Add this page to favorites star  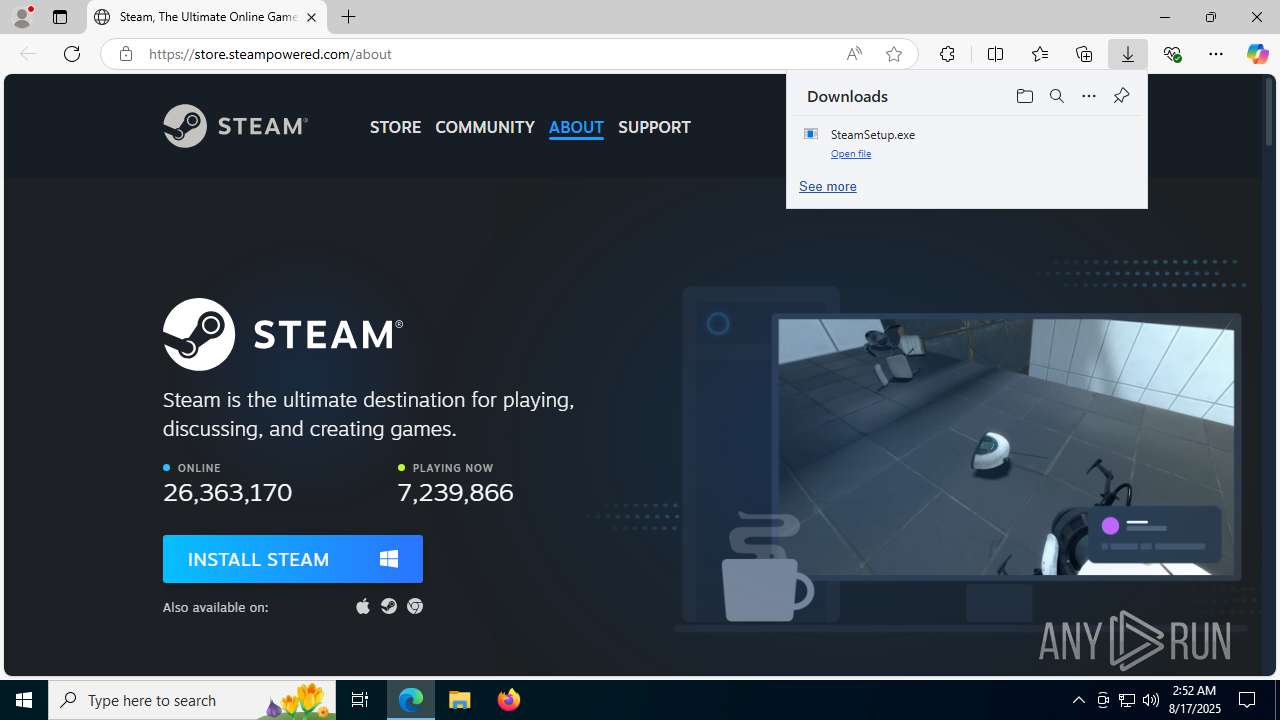pos(894,54)
